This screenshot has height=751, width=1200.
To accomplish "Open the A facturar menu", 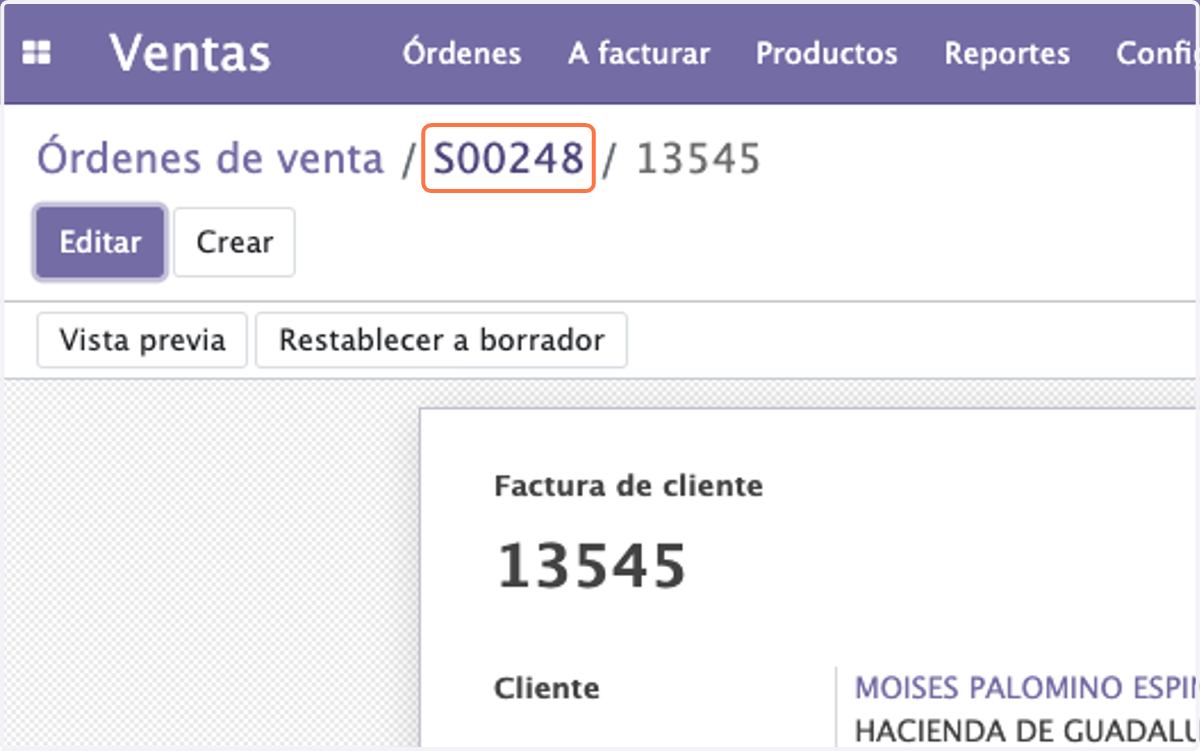I will 639,53.
